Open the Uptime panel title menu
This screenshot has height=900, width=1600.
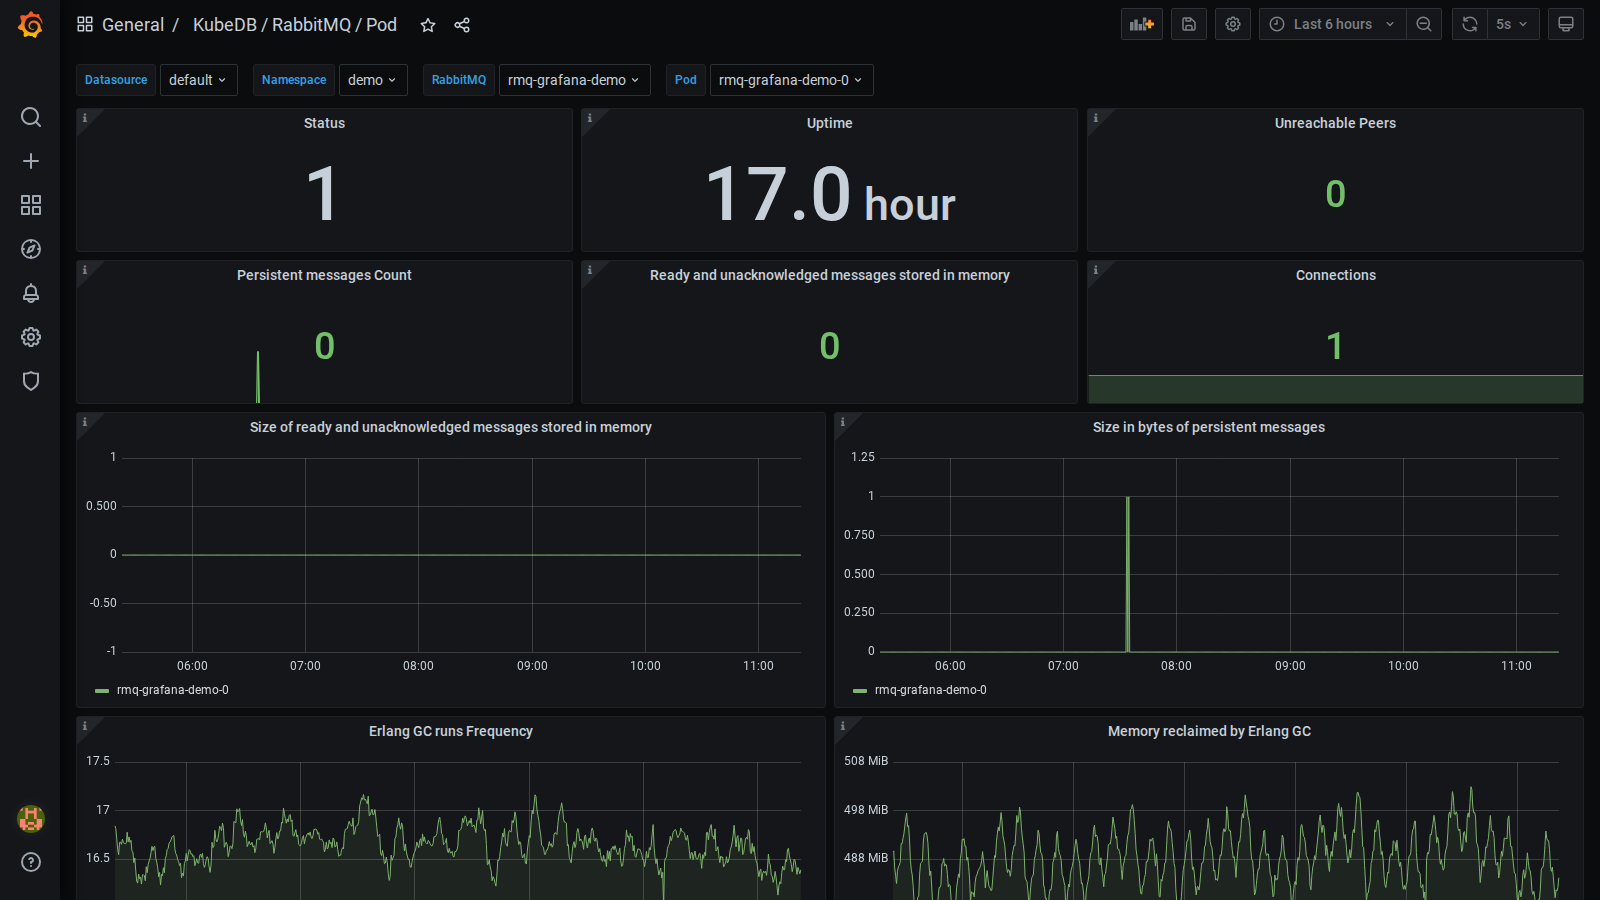[x=830, y=123]
